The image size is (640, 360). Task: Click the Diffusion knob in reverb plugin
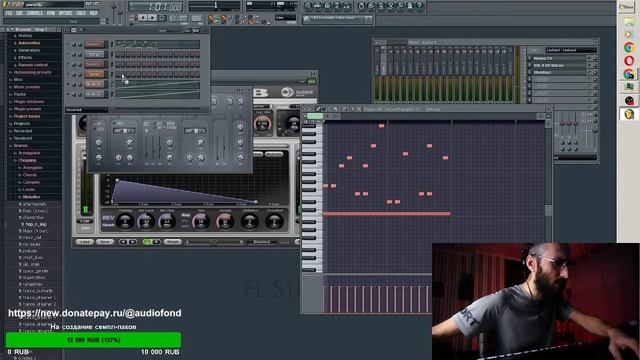click(x=250, y=221)
